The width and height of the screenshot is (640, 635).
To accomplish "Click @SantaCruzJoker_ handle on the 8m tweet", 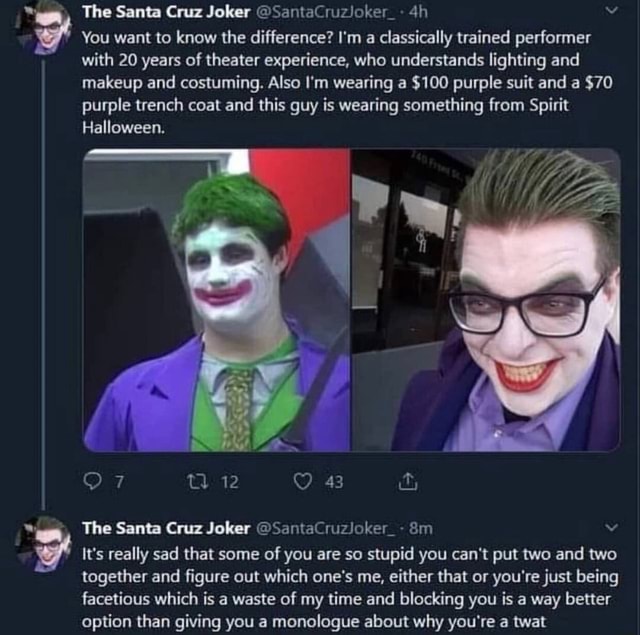I will [324, 528].
